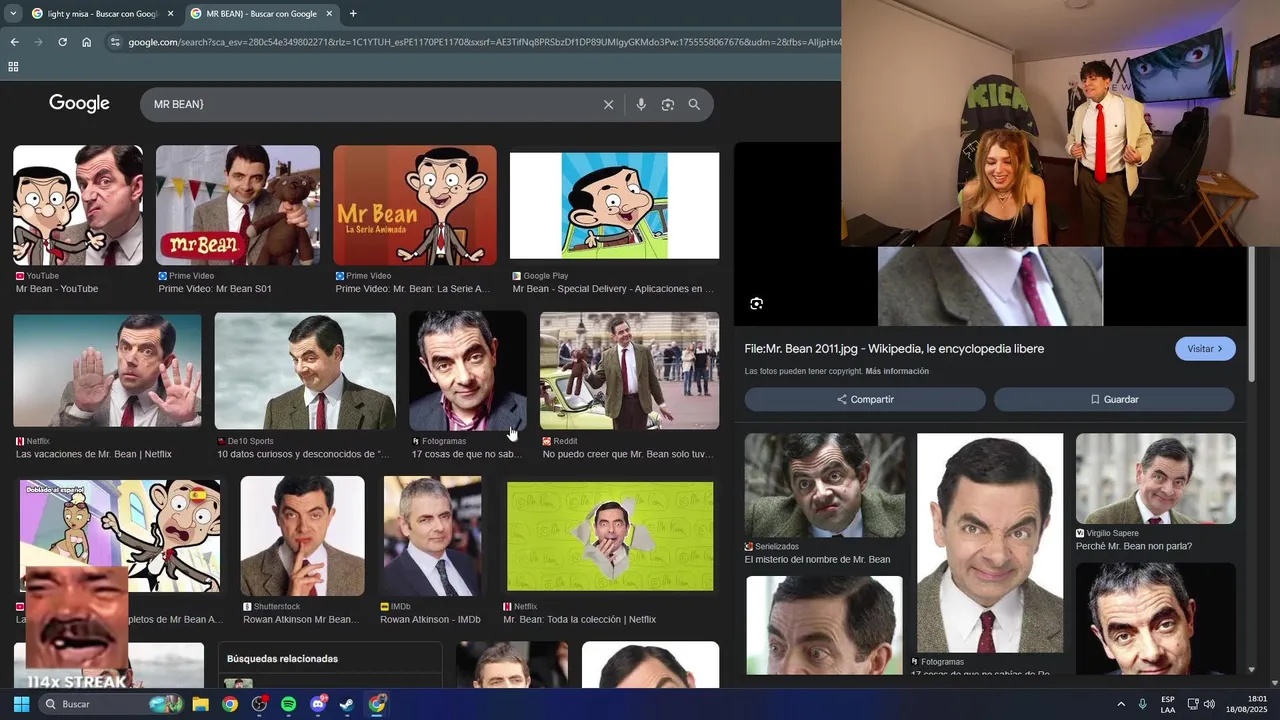Open ESP LAA language selector

coord(1168,704)
